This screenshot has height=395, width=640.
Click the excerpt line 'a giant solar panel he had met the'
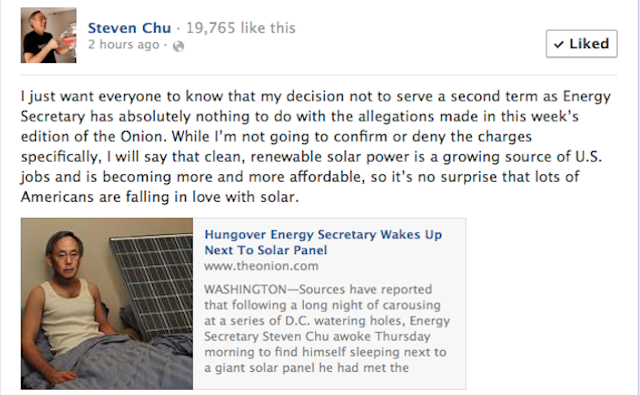(x=306, y=368)
